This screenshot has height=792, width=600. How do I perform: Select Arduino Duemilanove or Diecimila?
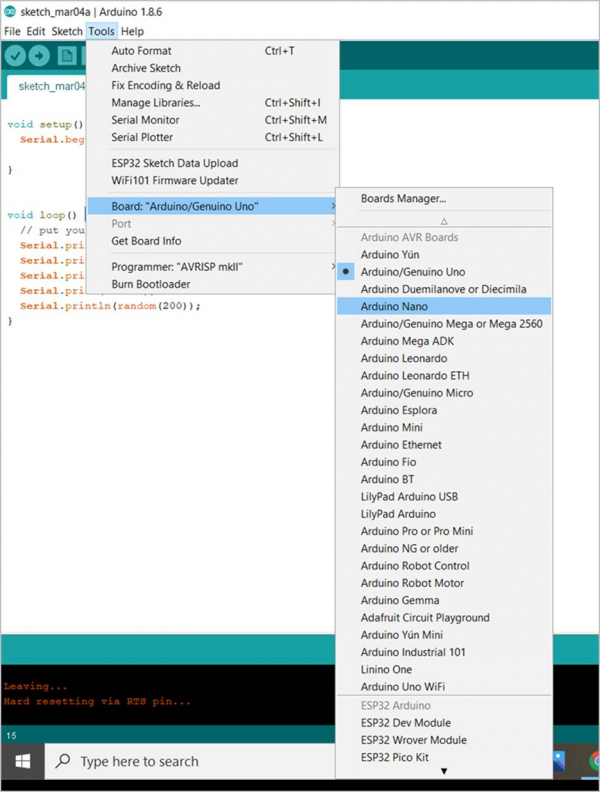444,289
